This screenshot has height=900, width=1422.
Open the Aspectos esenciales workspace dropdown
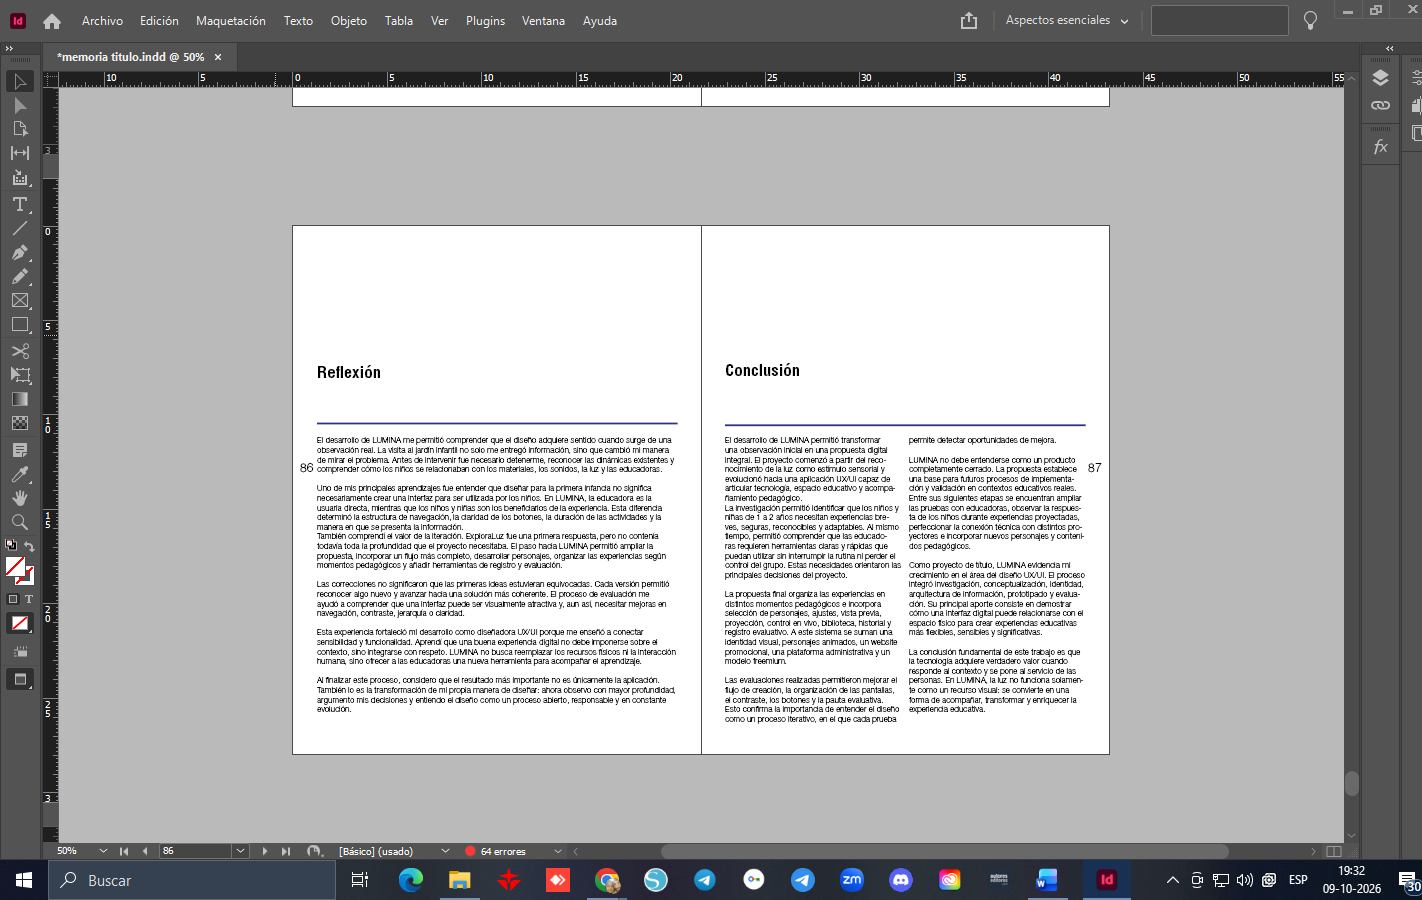pyautogui.click(x=1067, y=20)
